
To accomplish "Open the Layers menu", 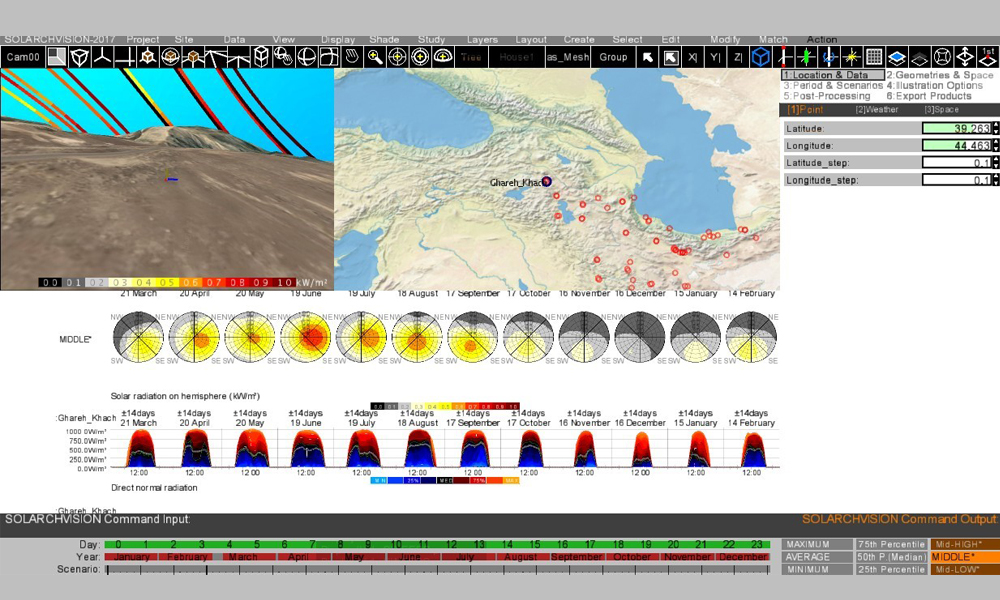I will [x=482, y=40].
